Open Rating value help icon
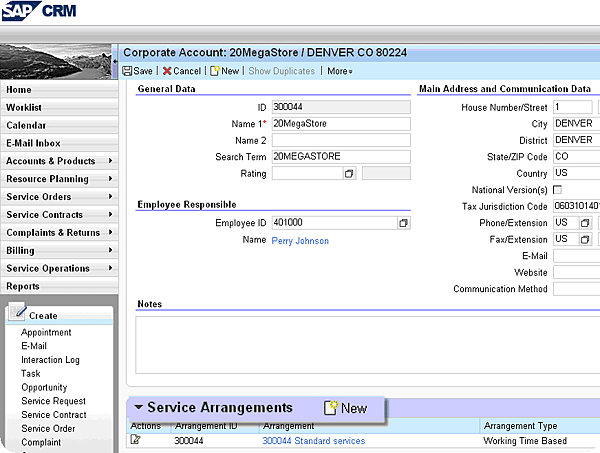 point(349,173)
